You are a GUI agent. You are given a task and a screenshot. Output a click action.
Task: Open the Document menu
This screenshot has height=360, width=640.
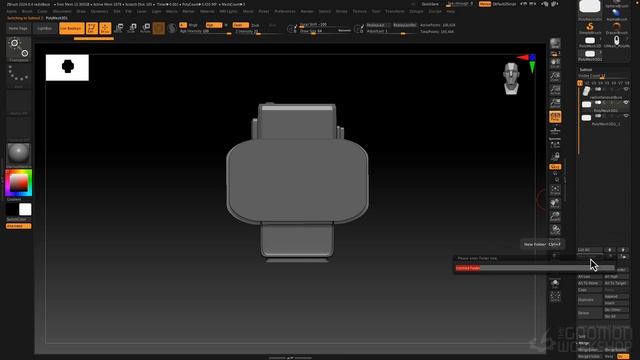click(62, 11)
